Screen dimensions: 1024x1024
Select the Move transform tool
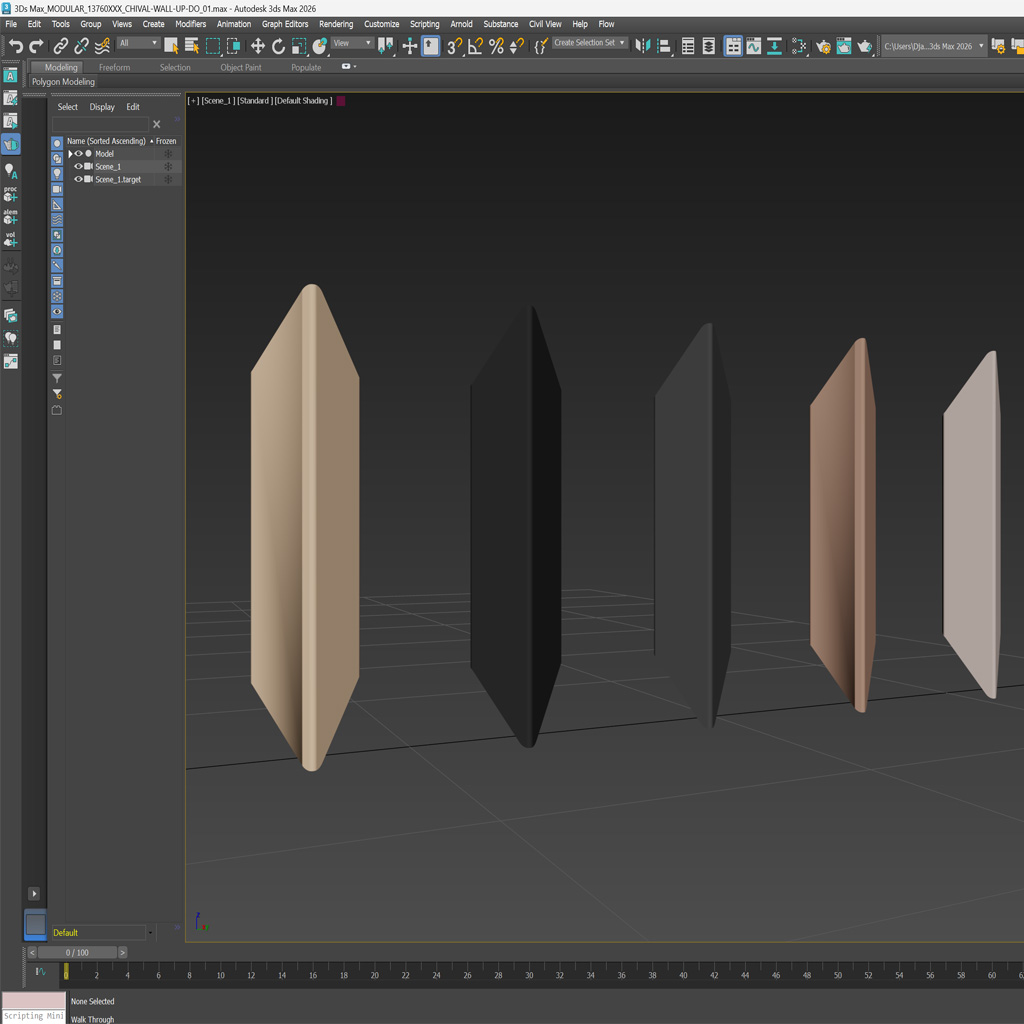[x=257, y=46]
